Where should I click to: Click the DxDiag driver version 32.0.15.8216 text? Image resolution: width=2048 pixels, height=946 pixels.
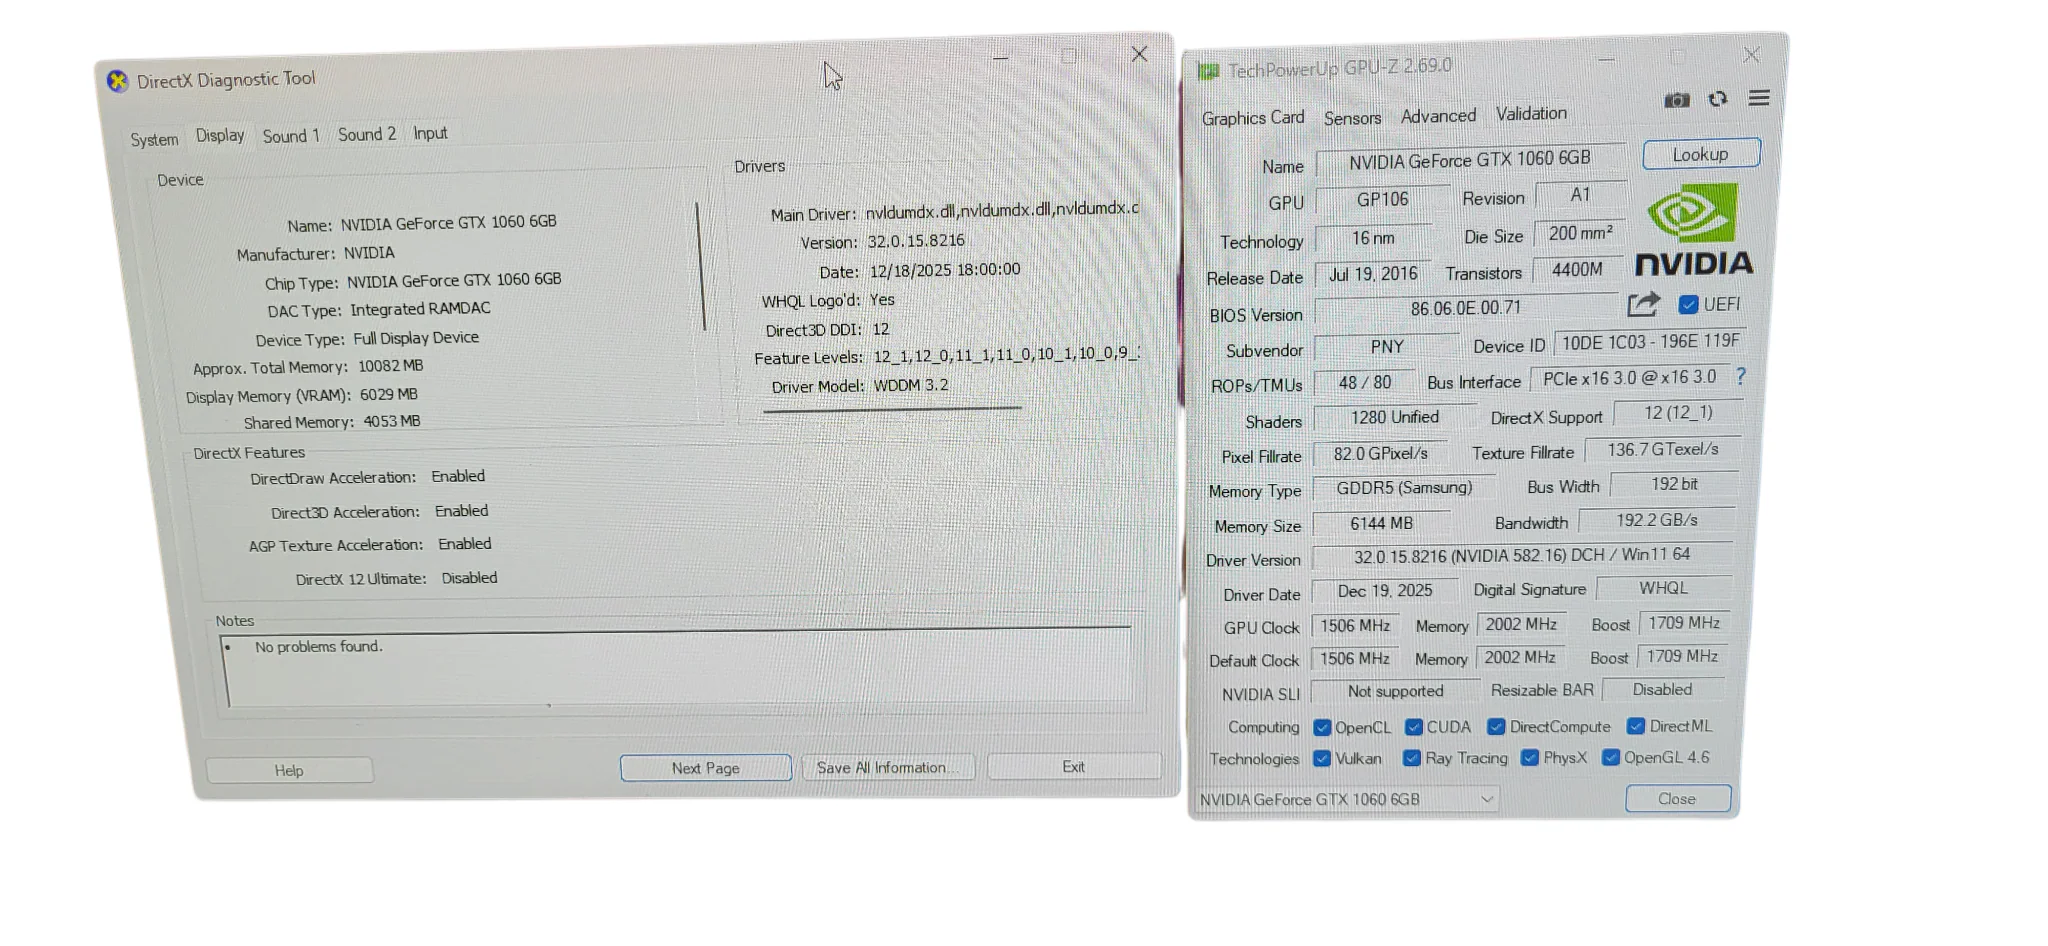tap(916, 241)
